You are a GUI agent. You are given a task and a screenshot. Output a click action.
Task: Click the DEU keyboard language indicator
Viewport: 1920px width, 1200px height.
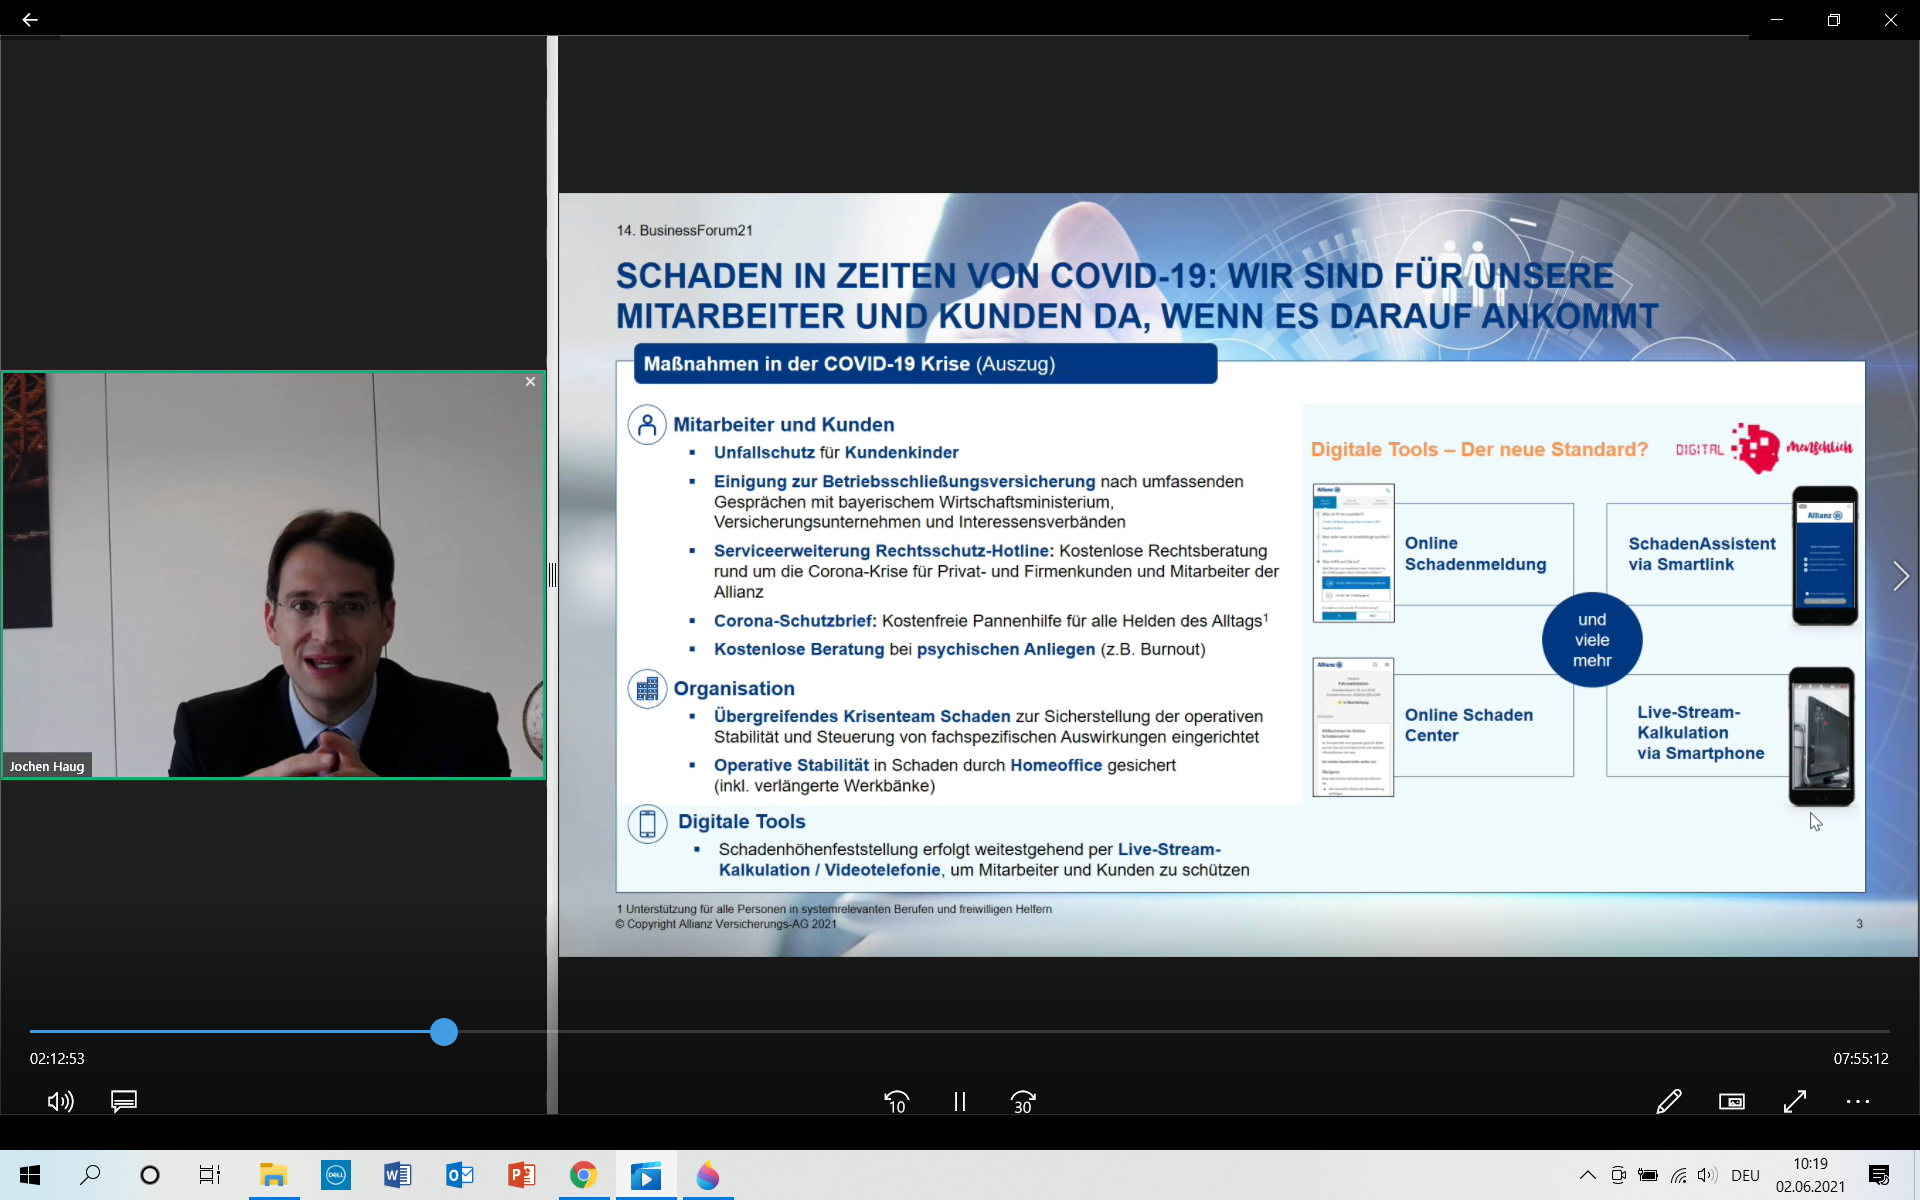(1745, 1175)
